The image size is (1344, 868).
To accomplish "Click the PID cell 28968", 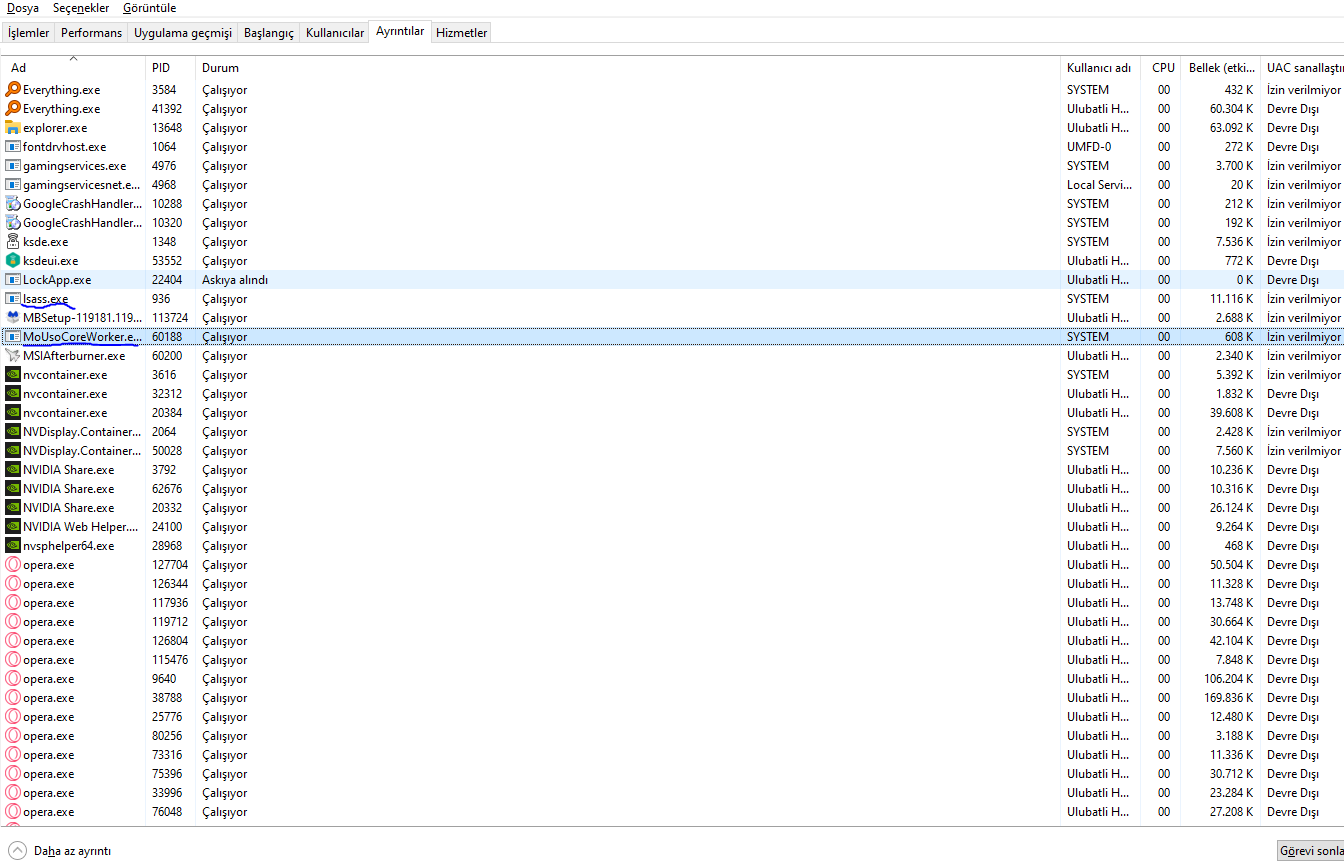I will pyautogui.click(x=167, y=546).
